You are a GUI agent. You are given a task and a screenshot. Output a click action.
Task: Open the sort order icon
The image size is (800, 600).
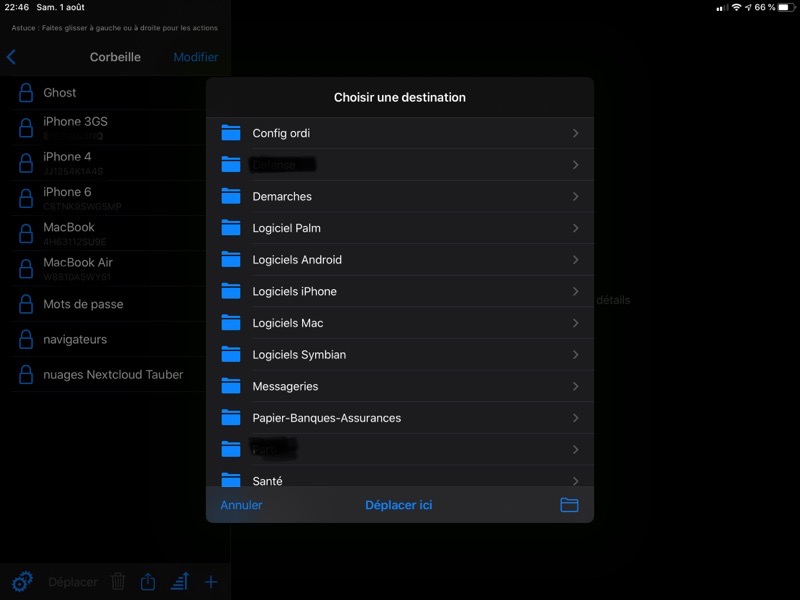click(x=180, y=581)
